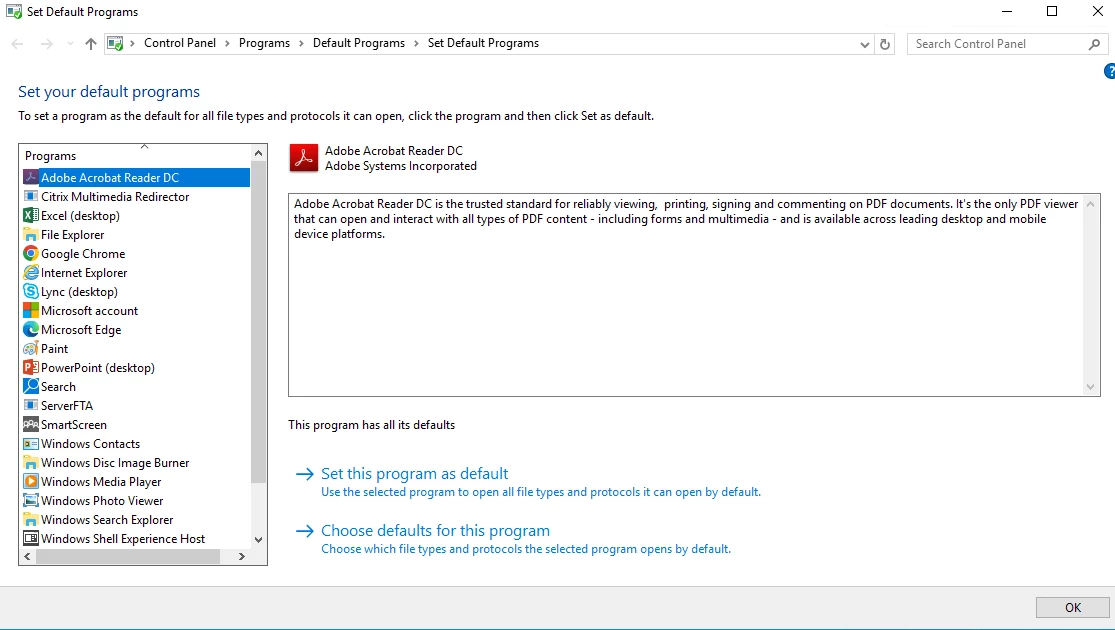The image size is (1115, 630).
Task: Click the programs list scroll down arrow
Action: pyautogui.click(x=258, y=540)
